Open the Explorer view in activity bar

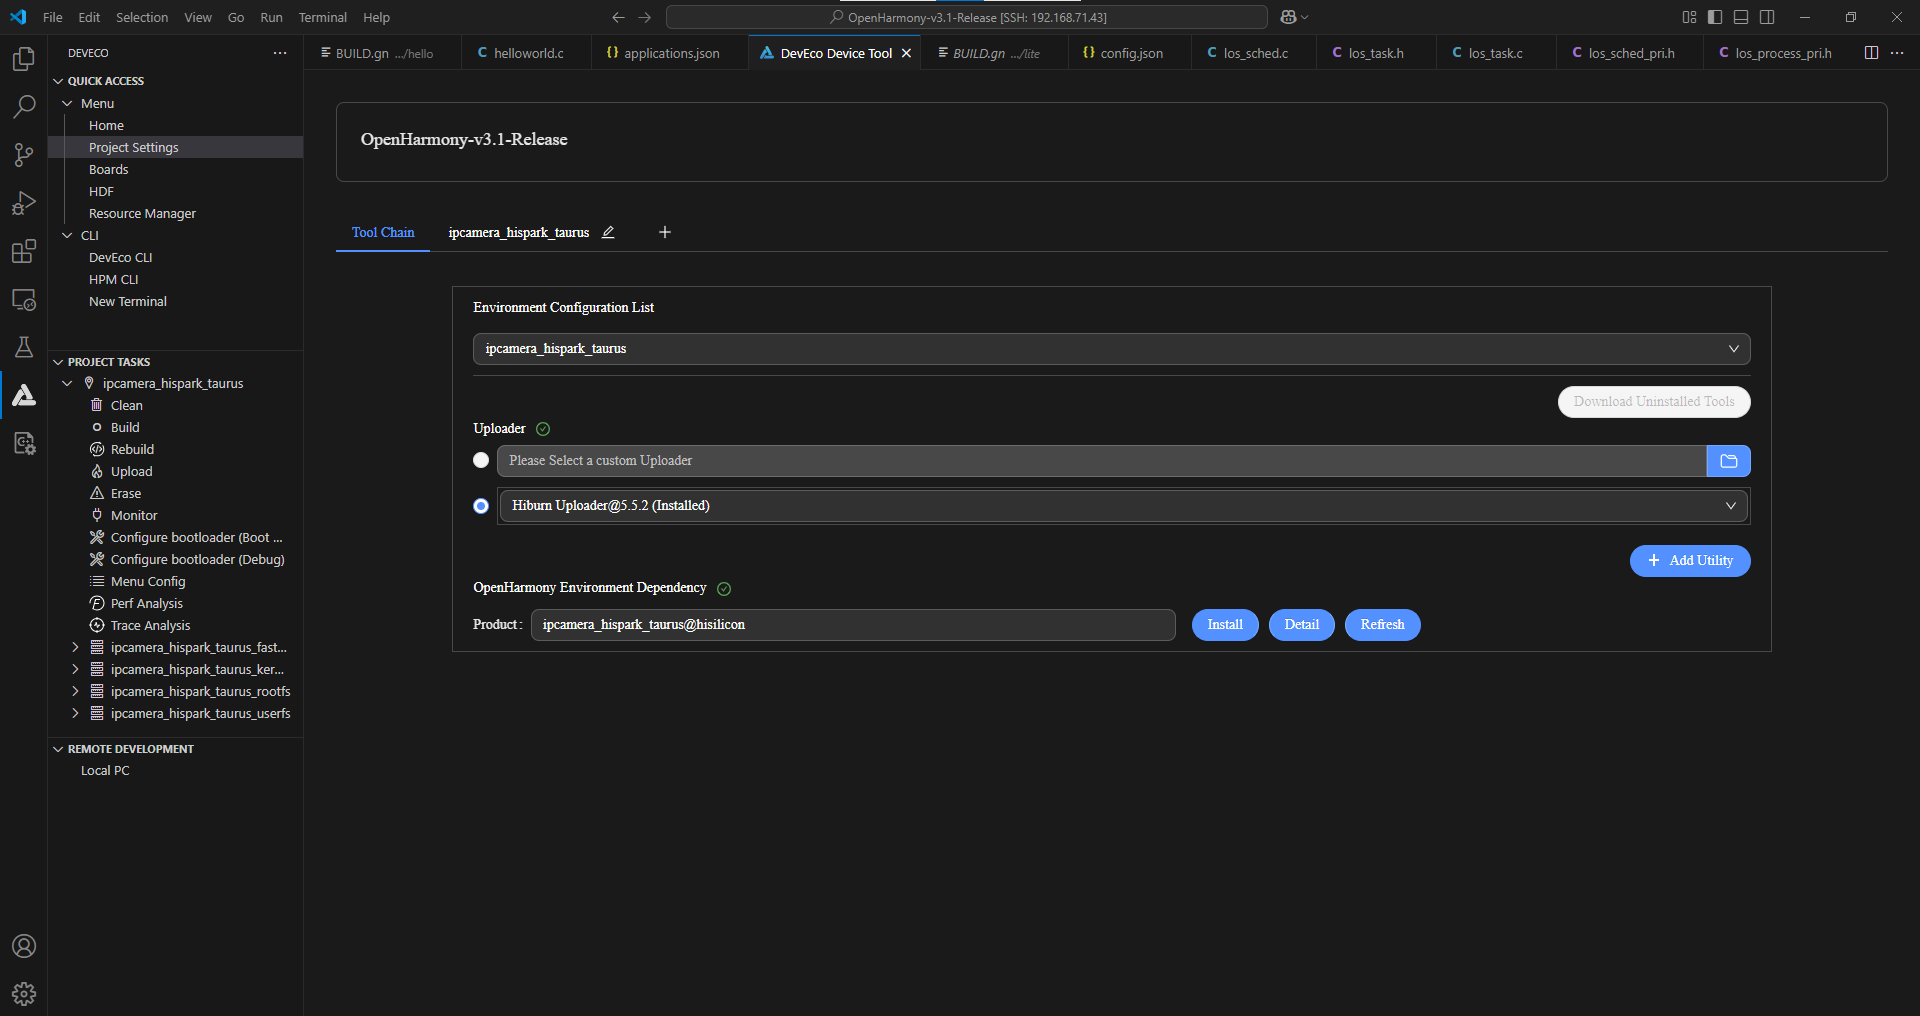point(24,59)
